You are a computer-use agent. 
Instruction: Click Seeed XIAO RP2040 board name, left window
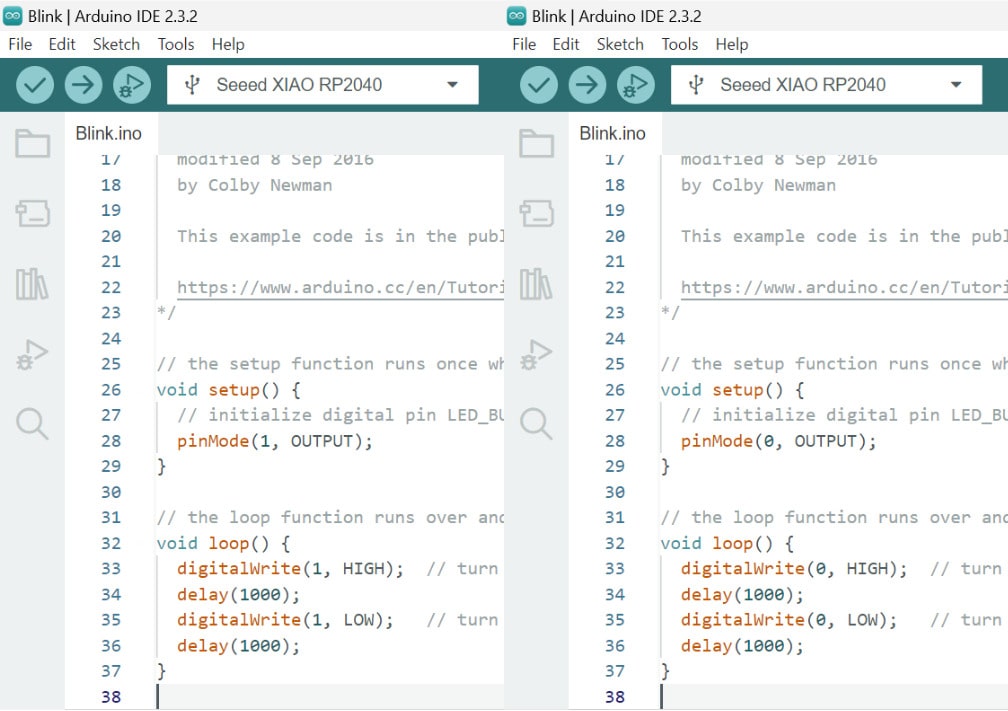pyautogui.click(x=300, y=85)
